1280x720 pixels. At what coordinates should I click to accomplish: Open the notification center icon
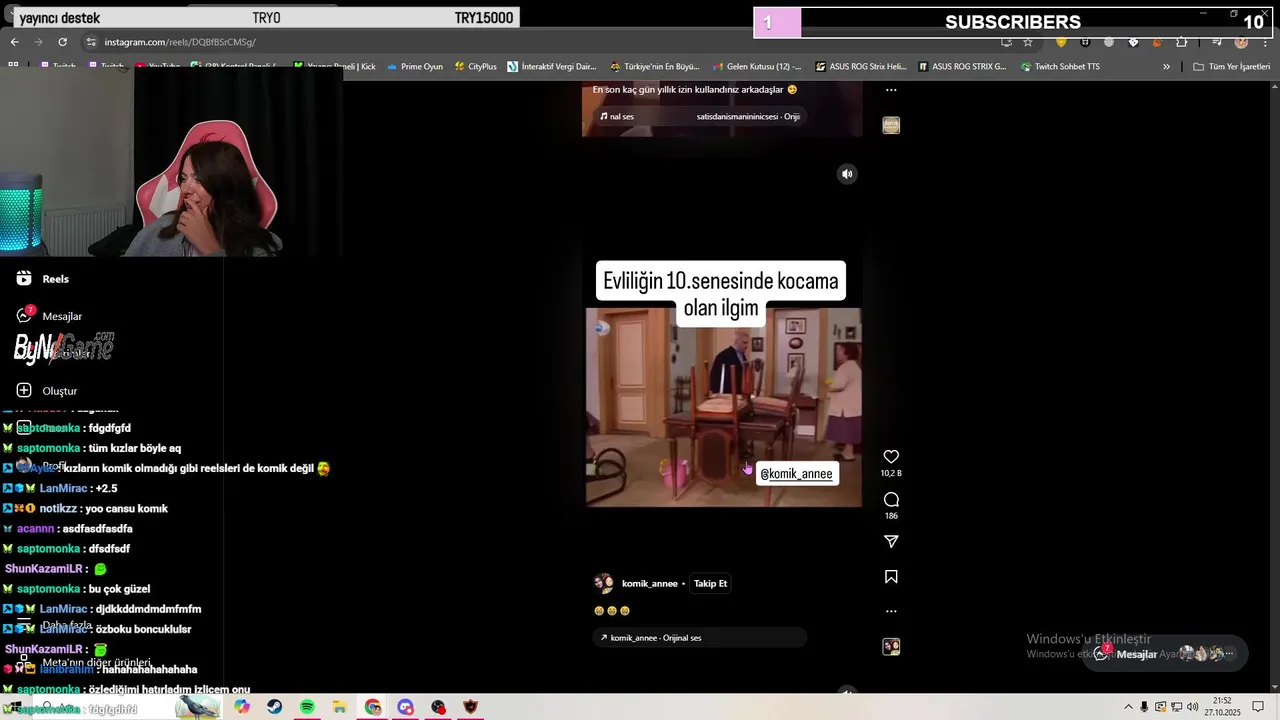tap(1258, 707)
